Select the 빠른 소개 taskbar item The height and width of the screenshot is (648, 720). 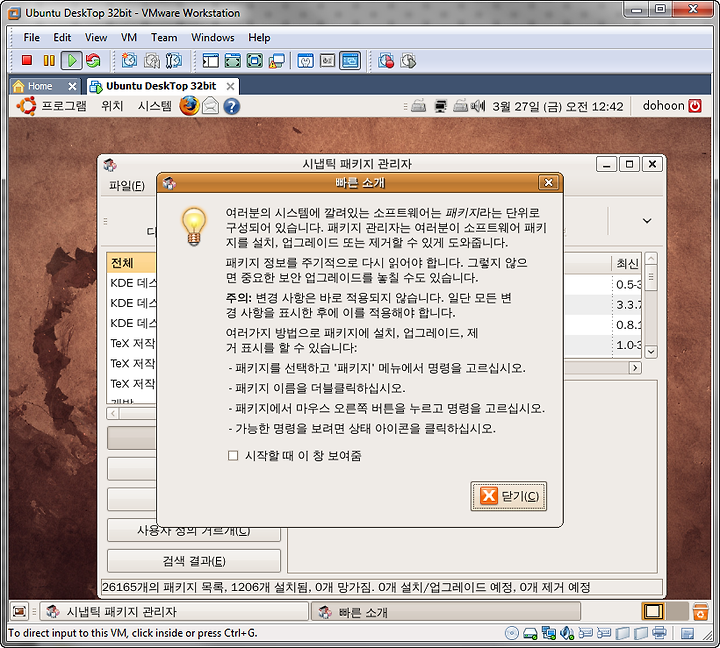click(x=446, y=612)
